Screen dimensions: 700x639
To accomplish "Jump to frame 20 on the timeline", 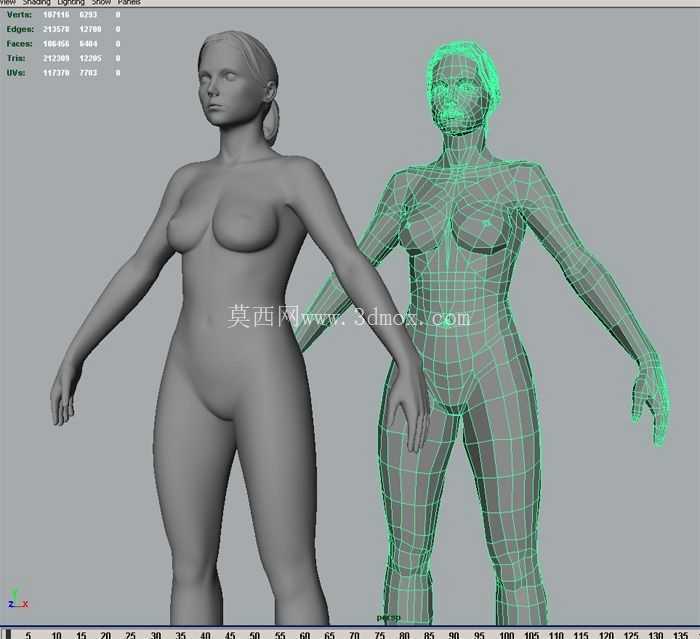I will pyautogui.click(x=105, y=635).
